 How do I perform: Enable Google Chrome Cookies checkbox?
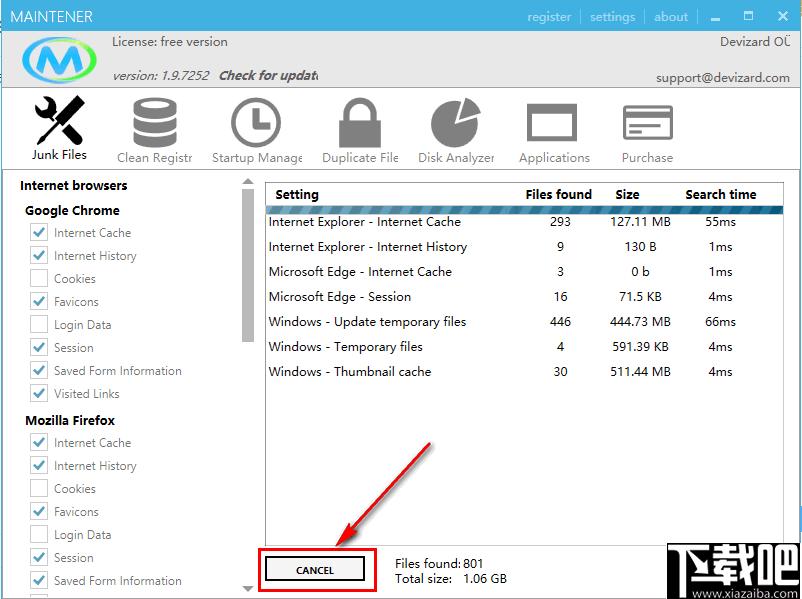(39, 278)
